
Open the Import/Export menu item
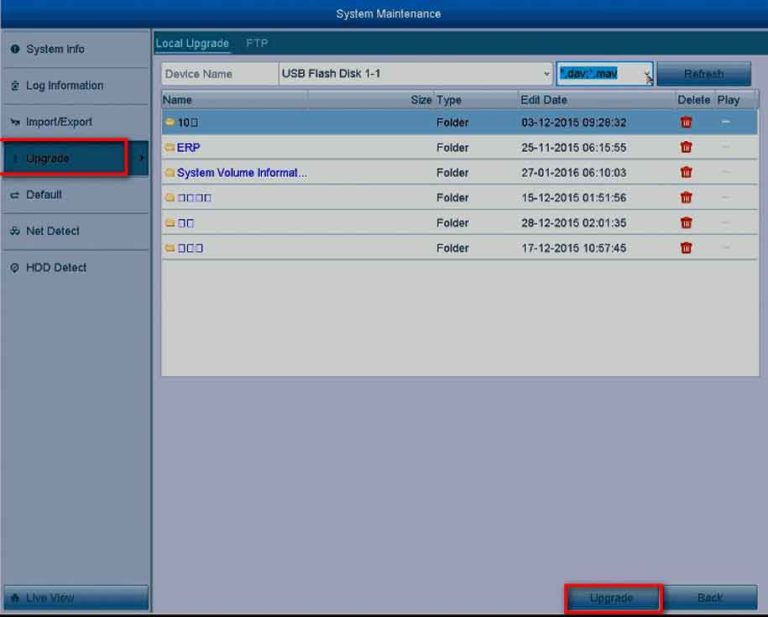pyautogui.click(x=58, y=122)
